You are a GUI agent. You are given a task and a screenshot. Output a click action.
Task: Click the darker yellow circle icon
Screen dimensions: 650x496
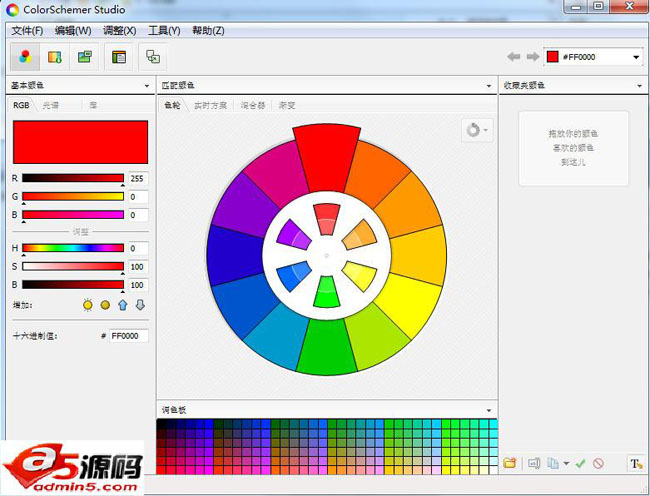pyautogui.click(x=105, y=305)
